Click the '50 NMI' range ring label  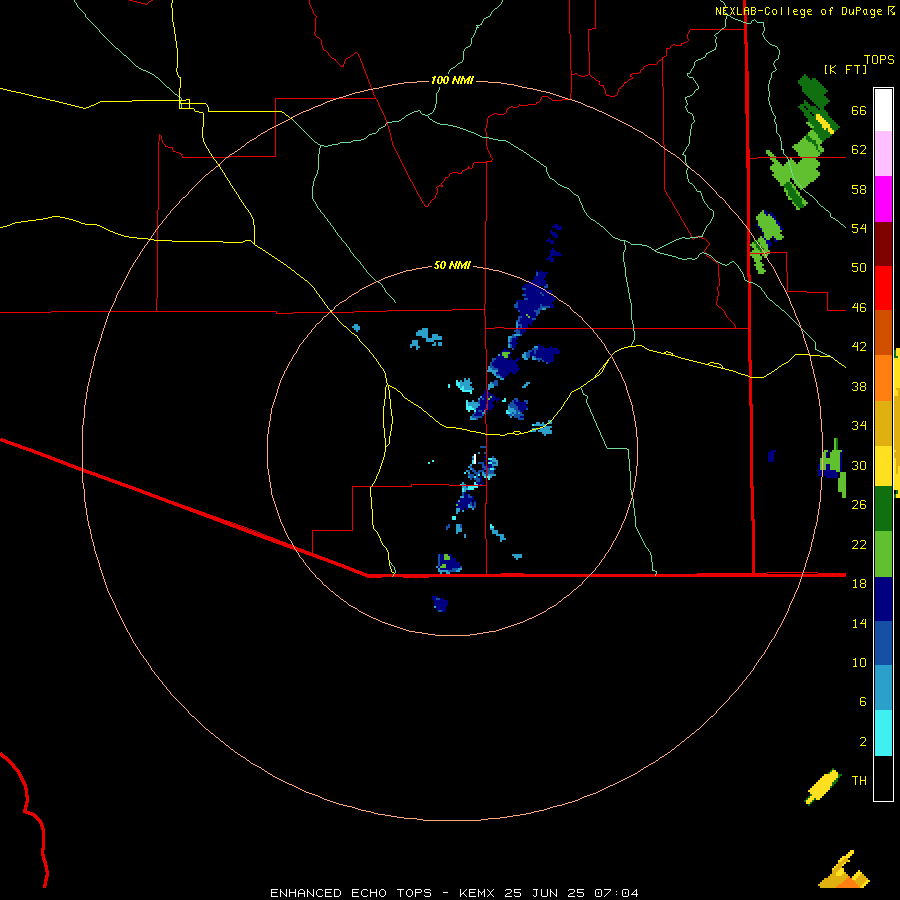coord(452,265)
